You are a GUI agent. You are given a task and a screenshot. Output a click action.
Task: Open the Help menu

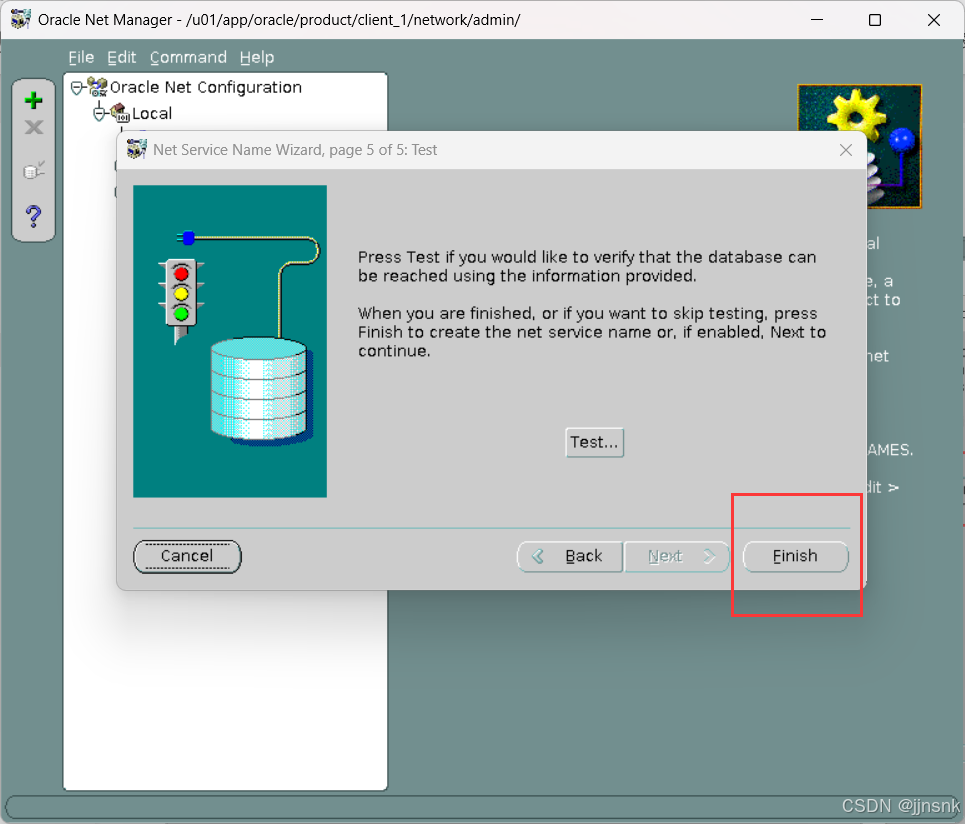257,57
